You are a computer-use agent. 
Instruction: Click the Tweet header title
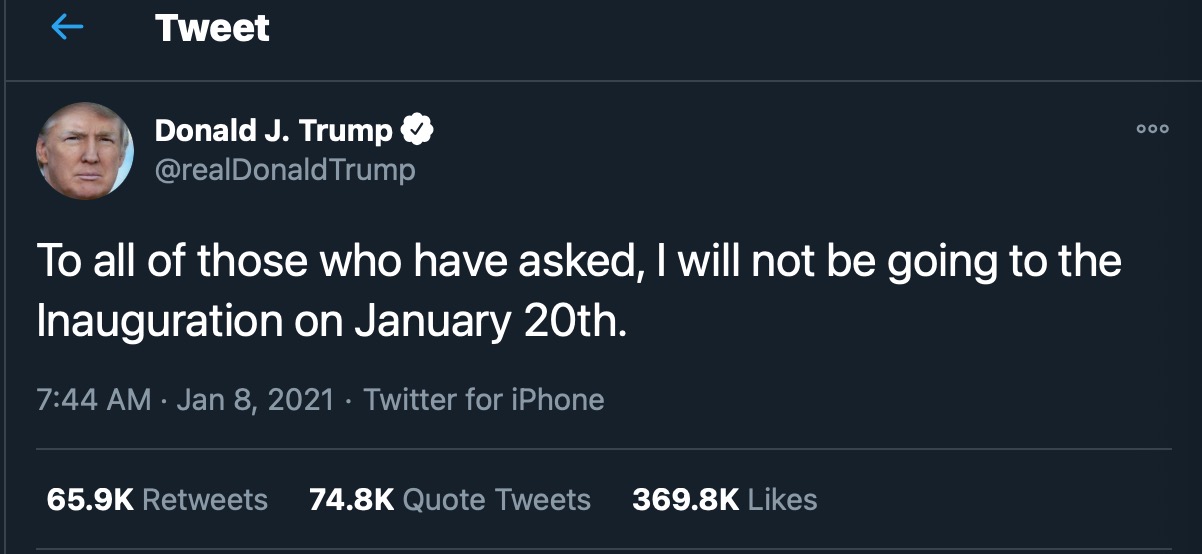pos(212,28)
